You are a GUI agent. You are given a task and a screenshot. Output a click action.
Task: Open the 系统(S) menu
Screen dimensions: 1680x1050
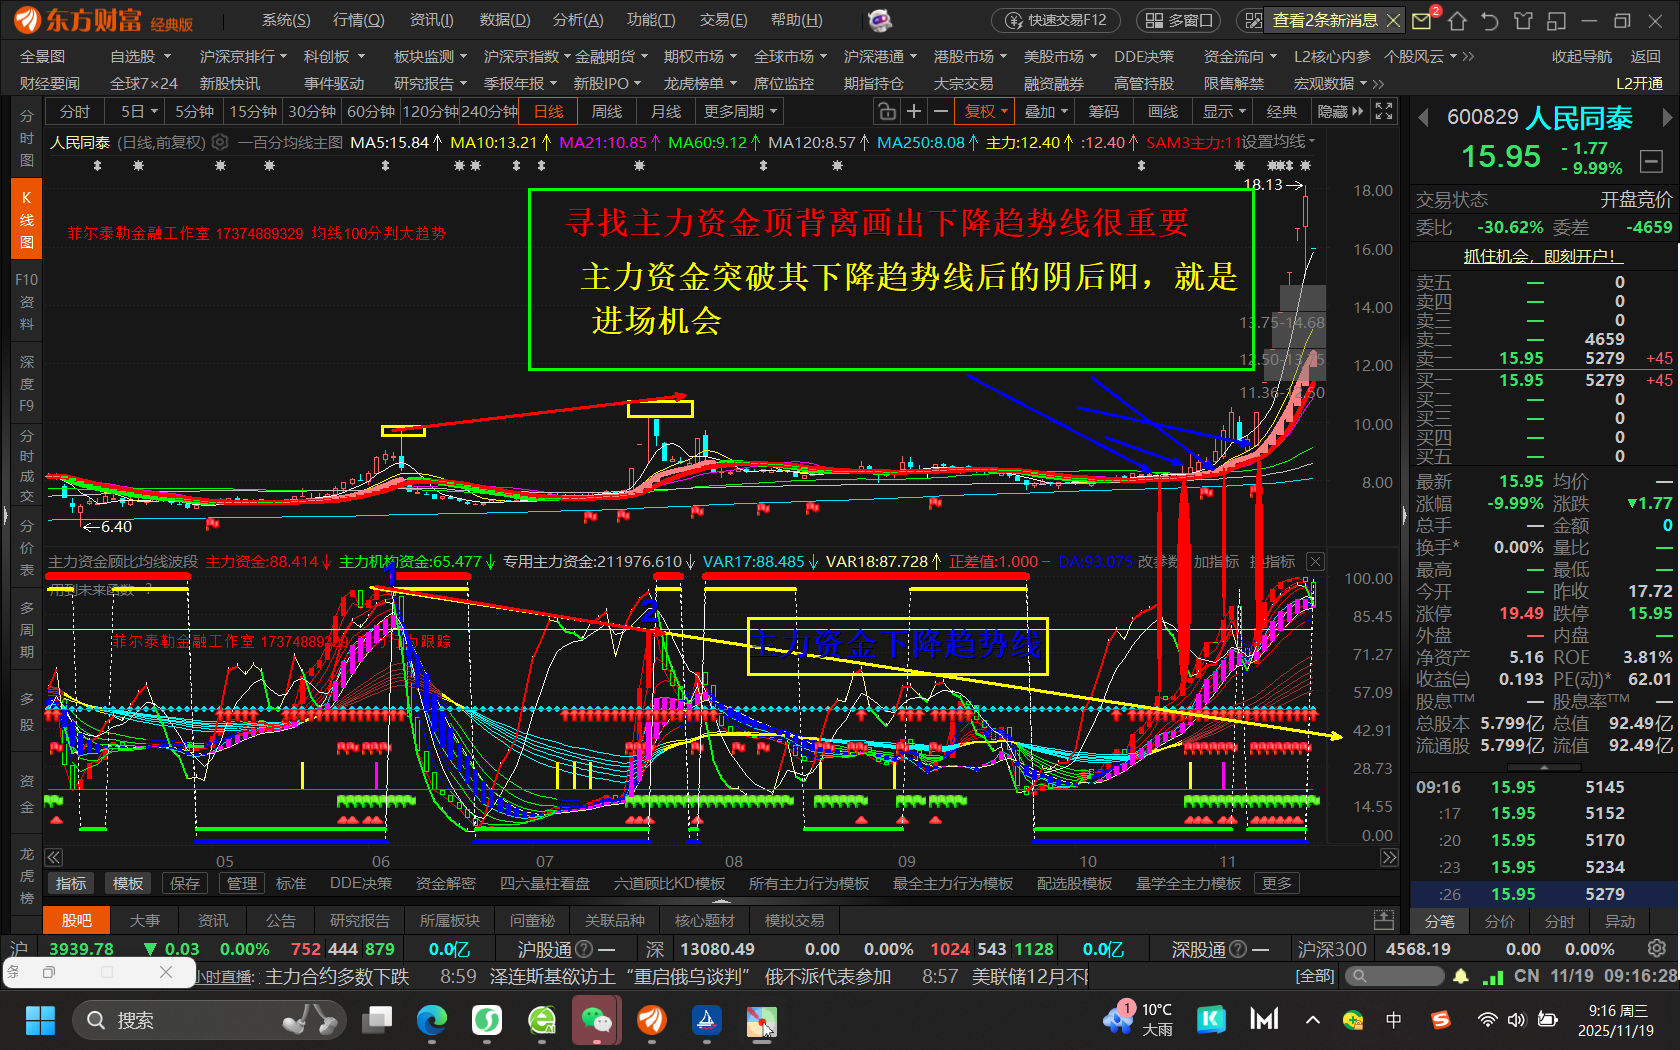coord(286,20)
